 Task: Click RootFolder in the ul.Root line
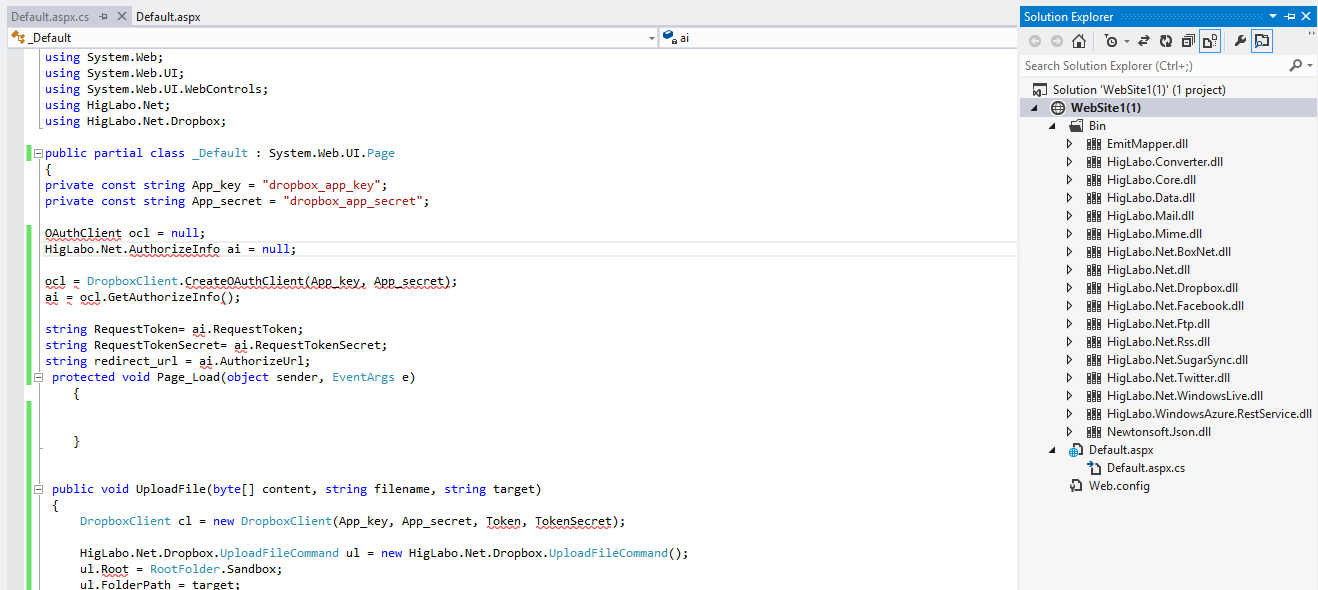[186, 569]
